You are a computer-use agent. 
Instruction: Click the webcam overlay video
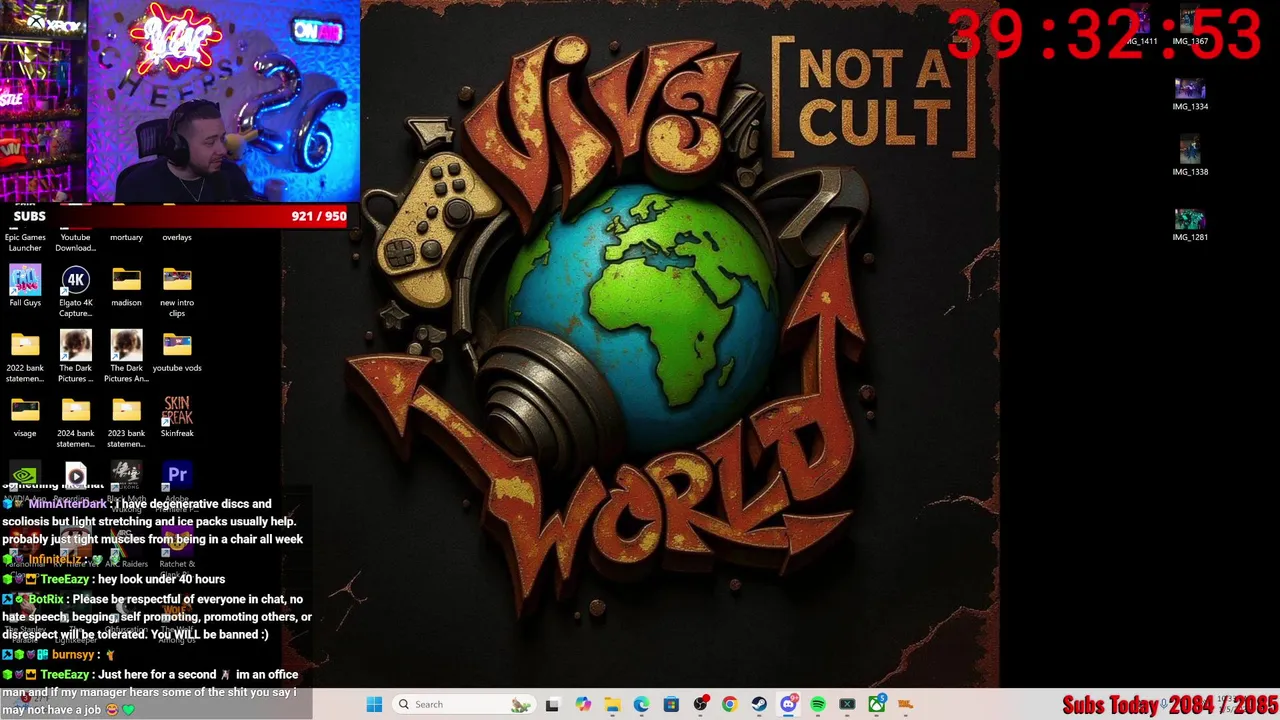[x=180, y=101]
